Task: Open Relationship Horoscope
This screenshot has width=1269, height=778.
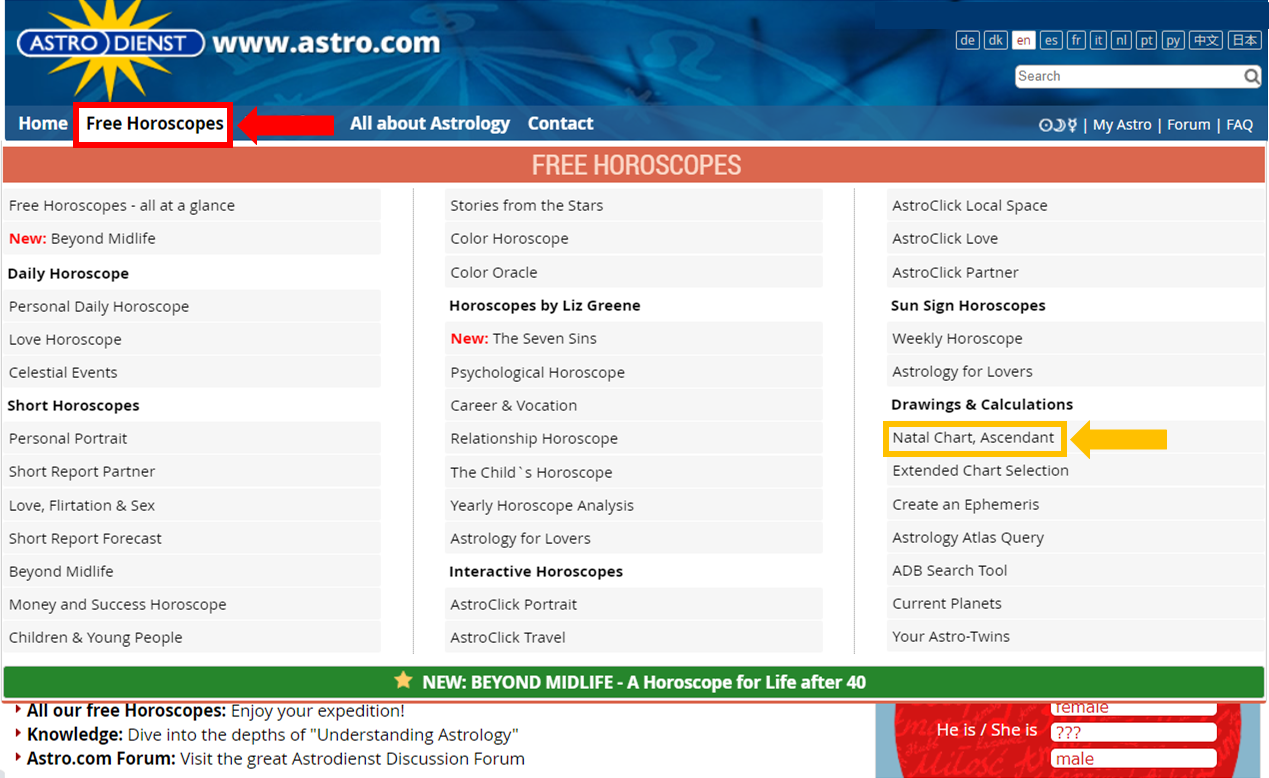Action: [x=634, y=438]
